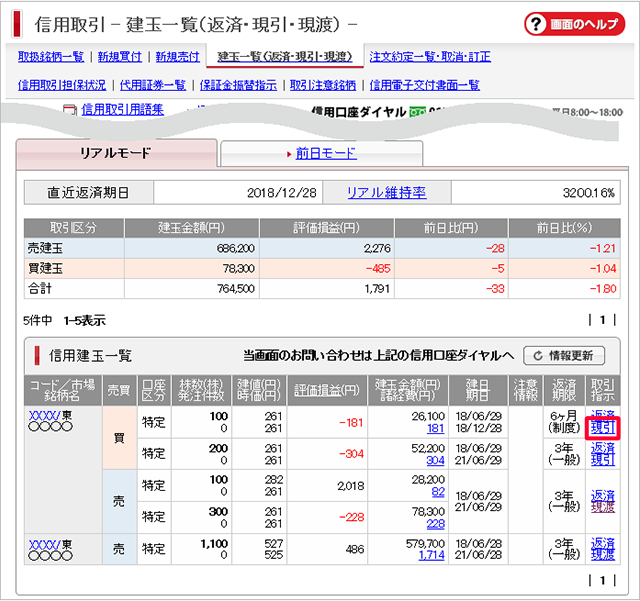Click fee link 1,714 in last row
Screen dimensions: 640x601
(x=431, y=555)
